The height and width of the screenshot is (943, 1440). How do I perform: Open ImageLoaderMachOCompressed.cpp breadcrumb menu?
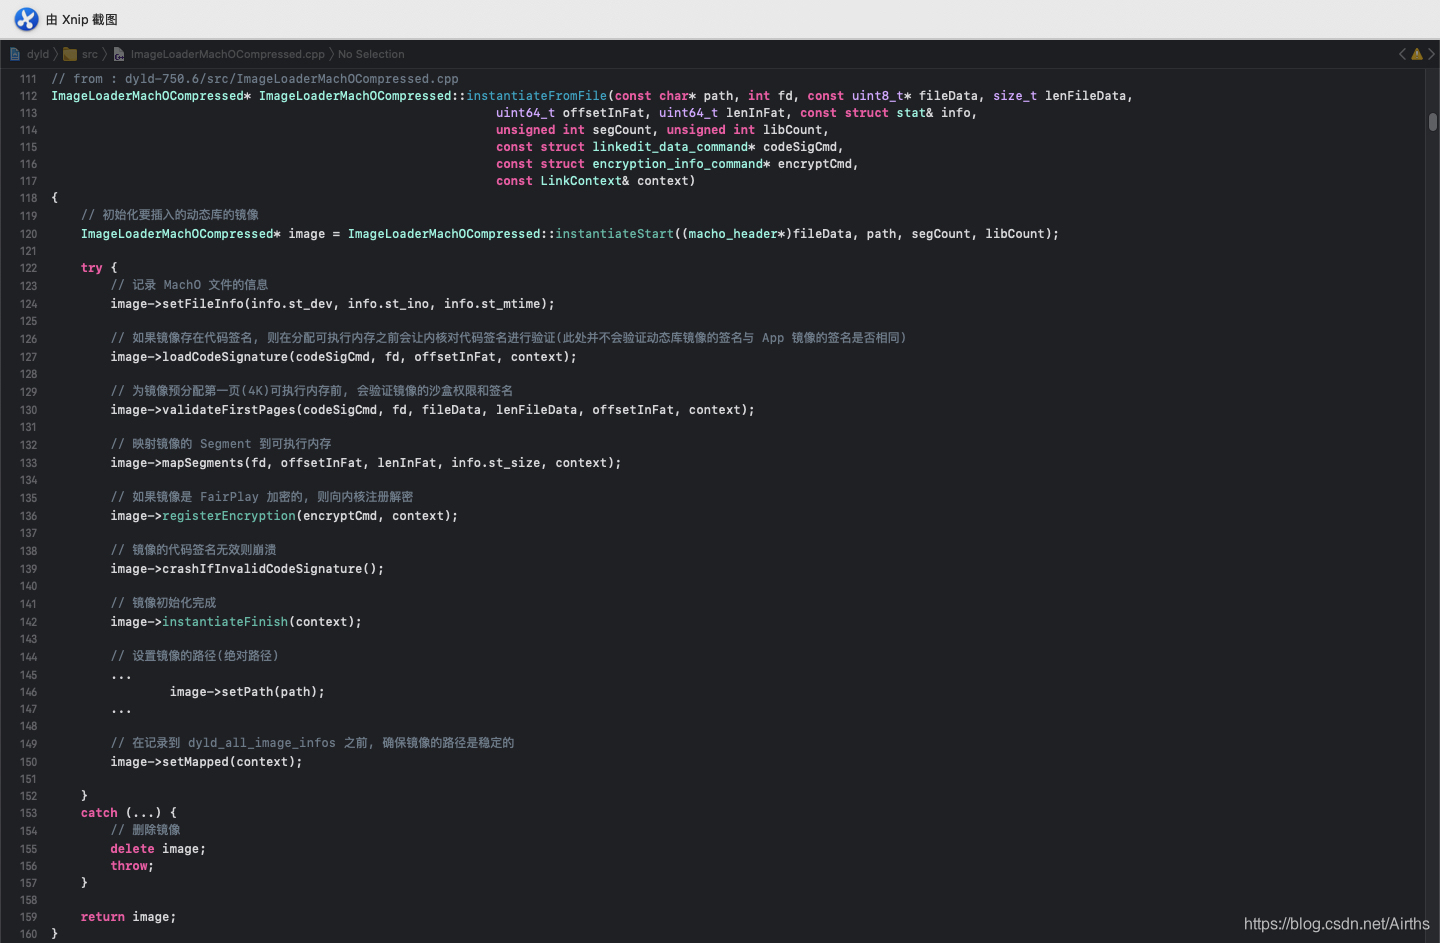228,54
